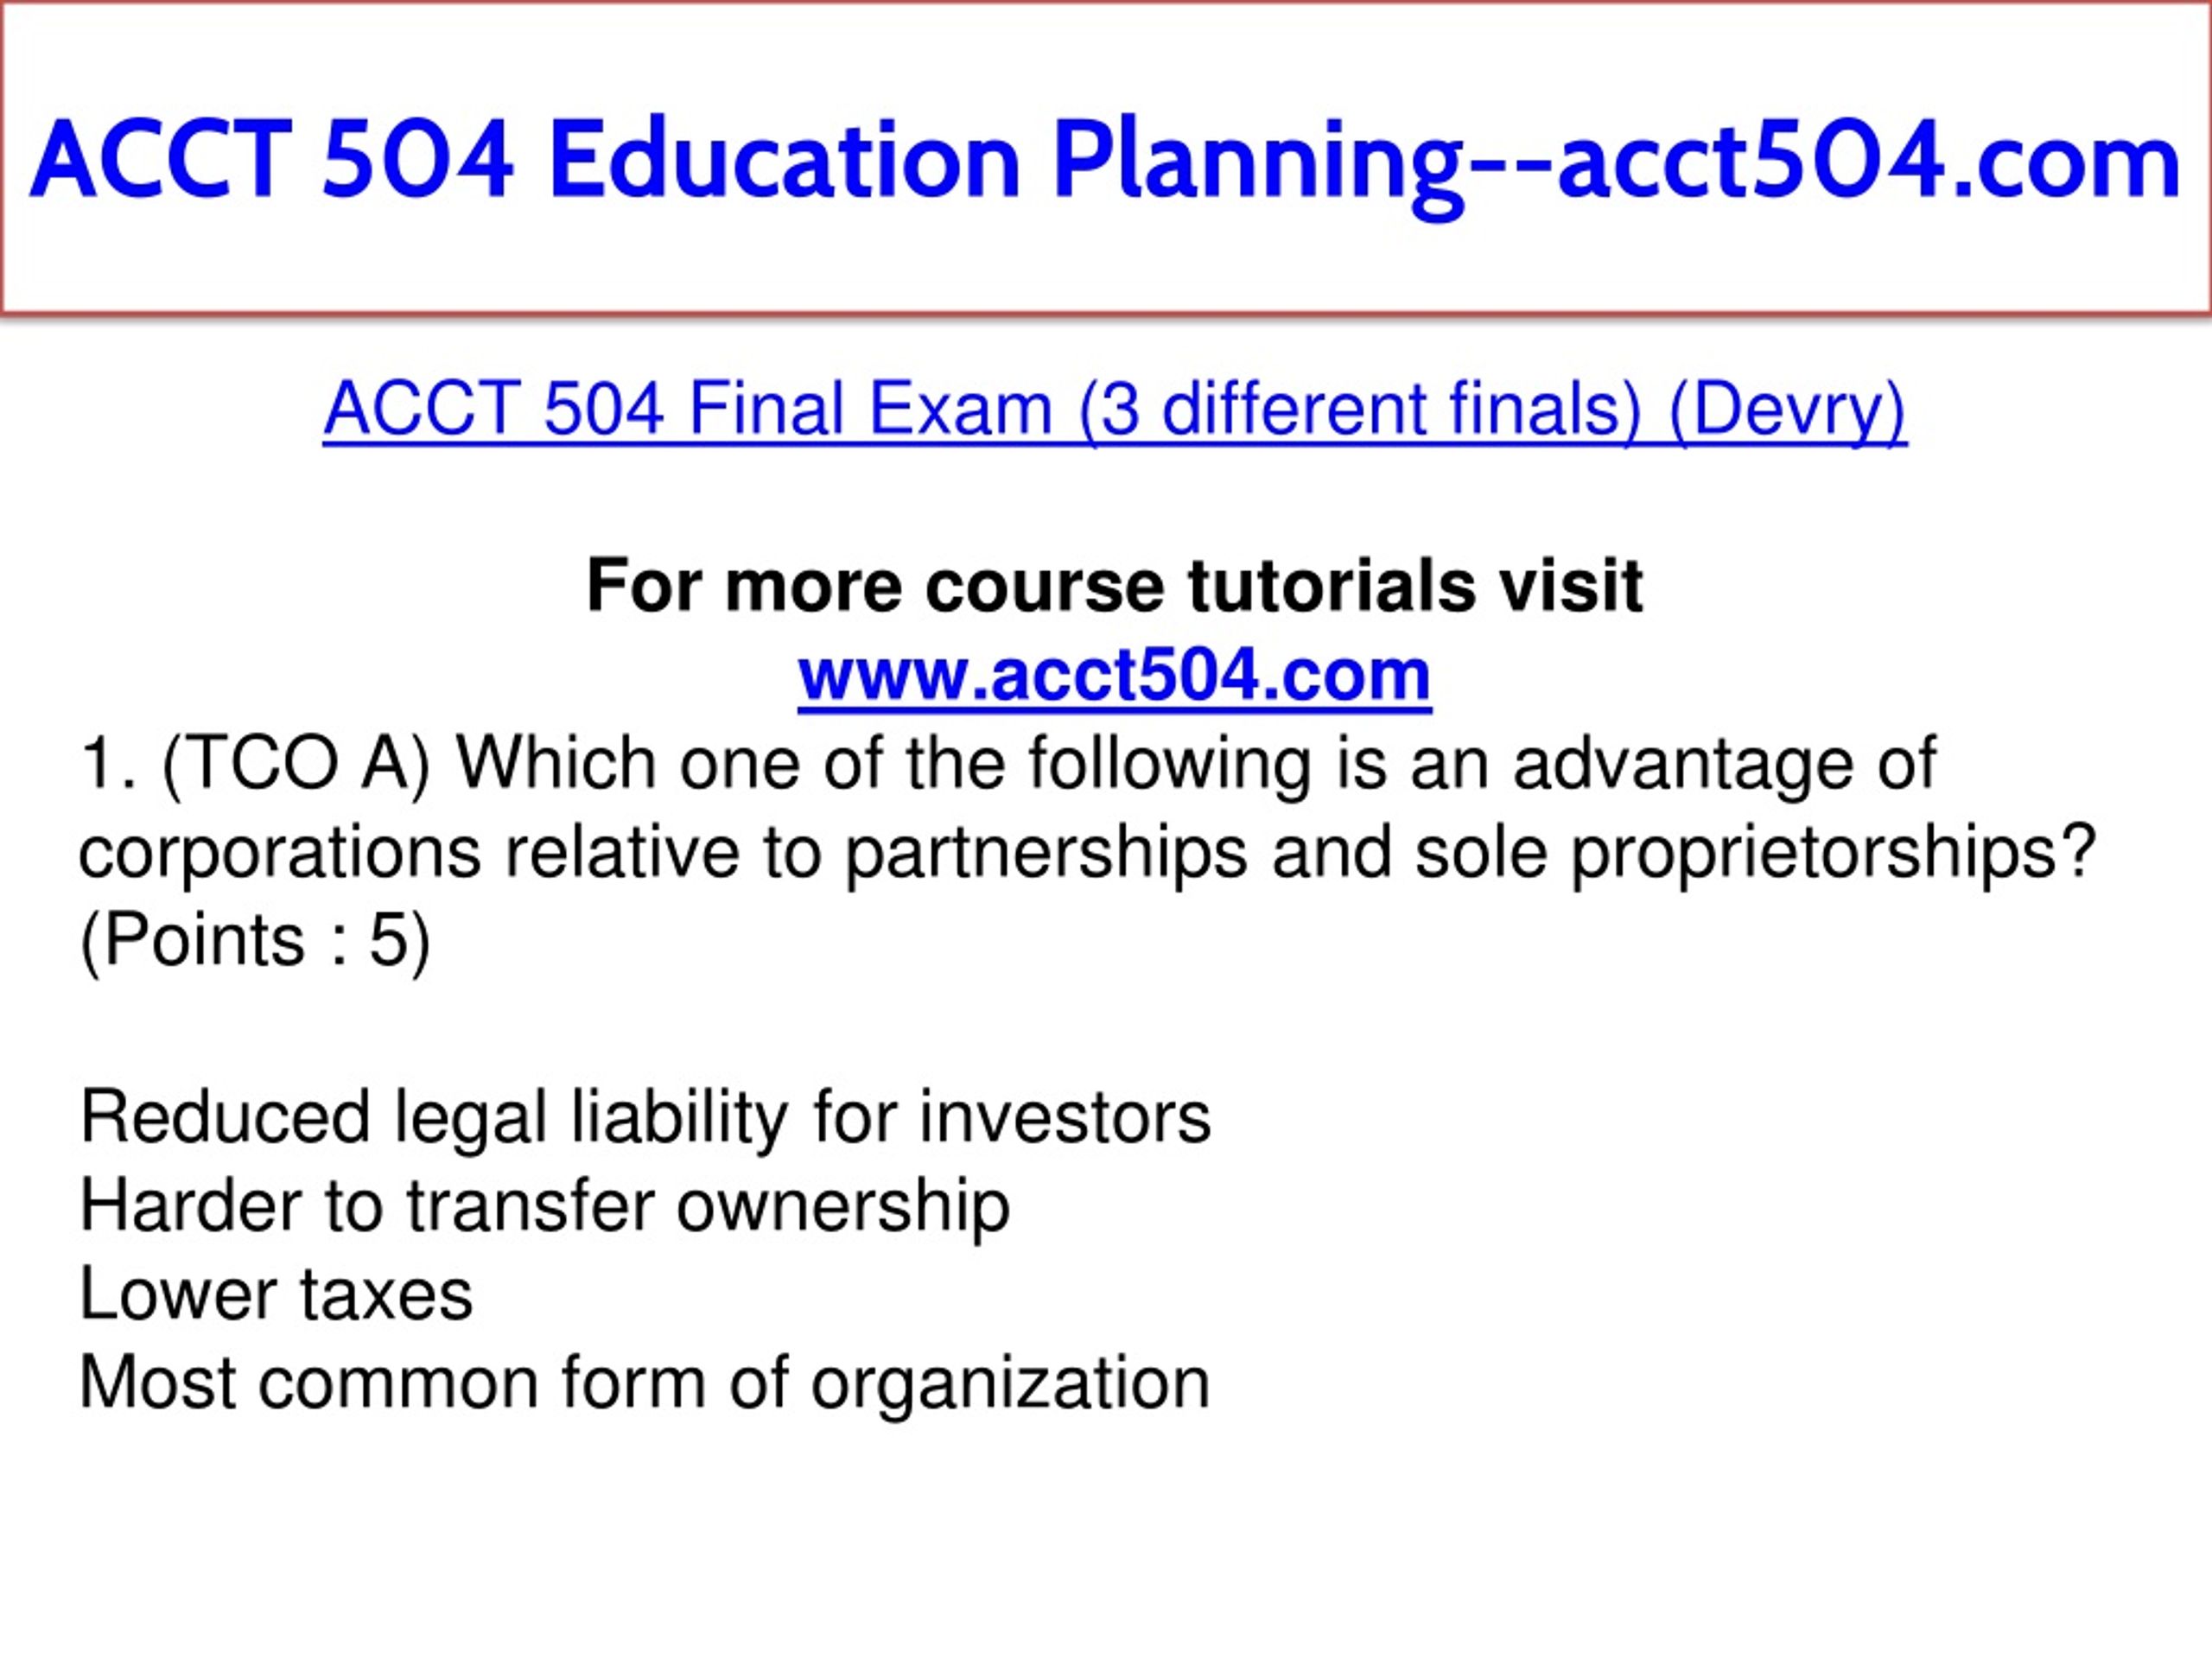Click 'ACCT 504' at the start of the blue title

pyautogui.click(x=272, y=160)
